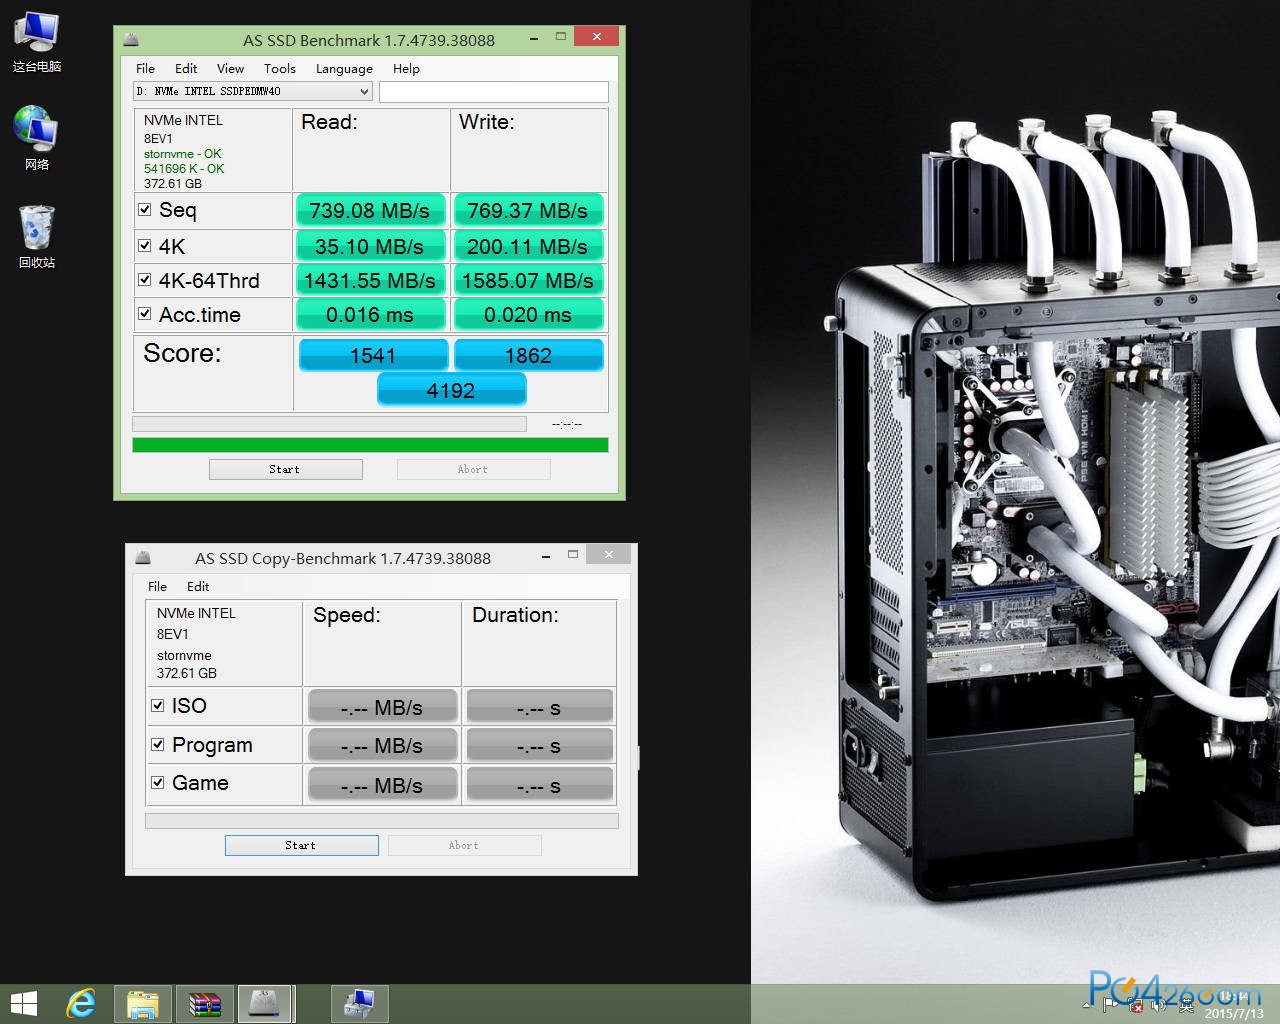
Task: Select the 回收站 recycle bin icon
Action: 37,236
